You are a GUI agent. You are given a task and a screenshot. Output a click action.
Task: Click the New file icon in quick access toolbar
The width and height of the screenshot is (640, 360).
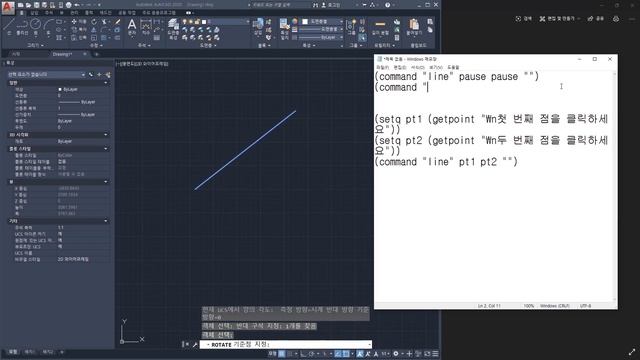pyautogui.click(x=20, y=5)
